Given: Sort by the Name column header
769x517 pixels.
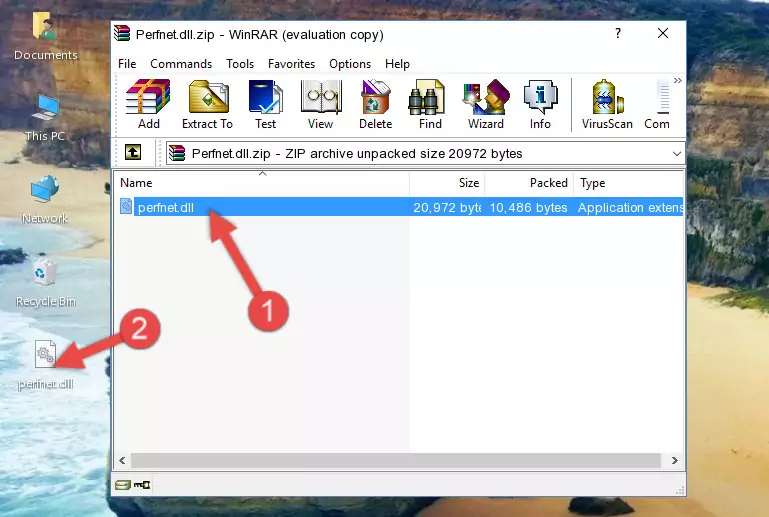Looking at the screenshot, I should click(x=262, y=183).
